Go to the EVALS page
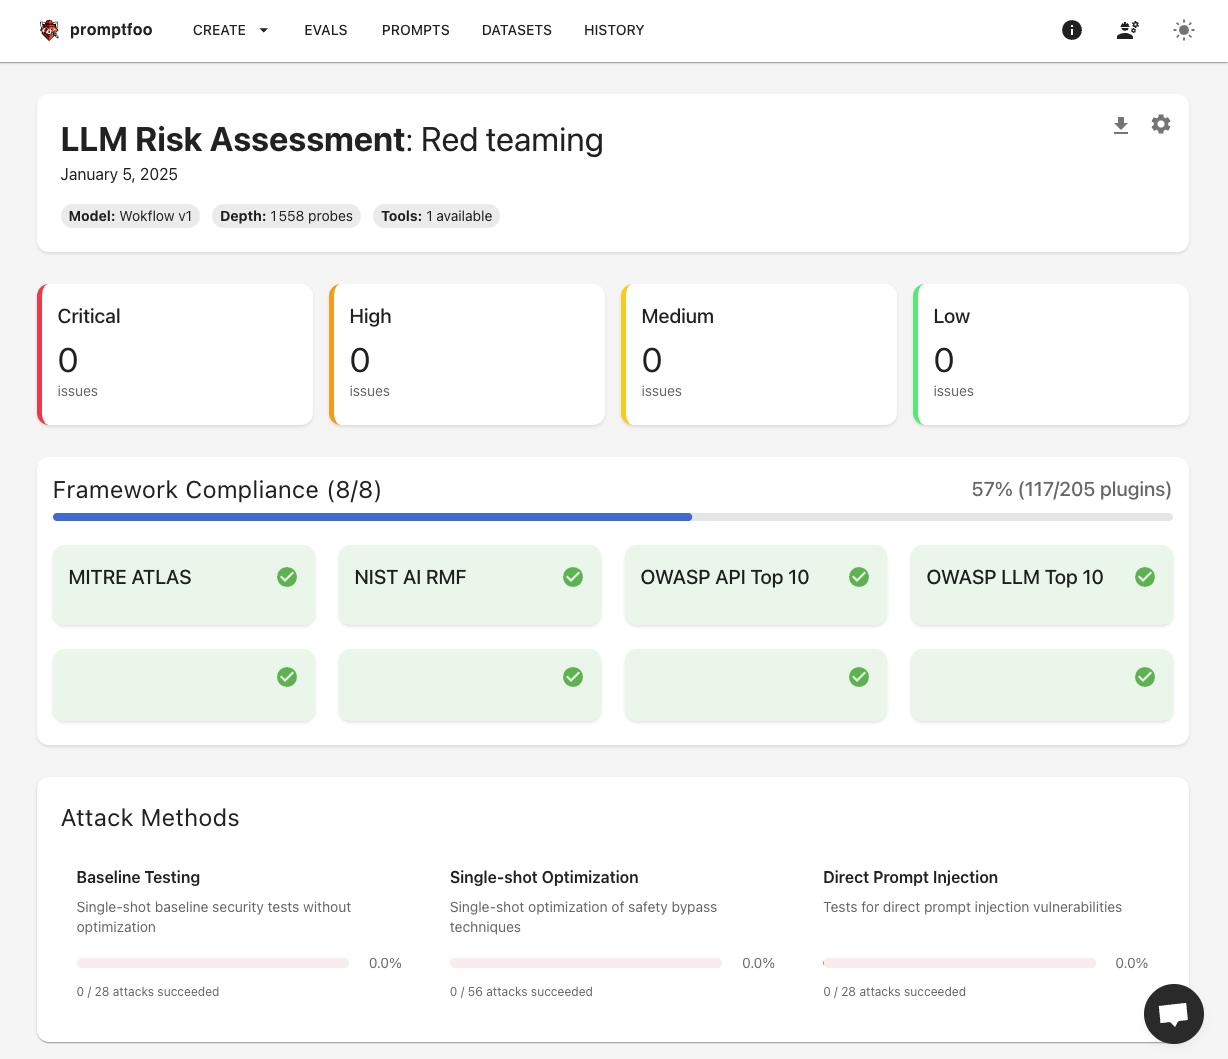The height and width of the screenshot is (1059, 1228). pos(326,30)
